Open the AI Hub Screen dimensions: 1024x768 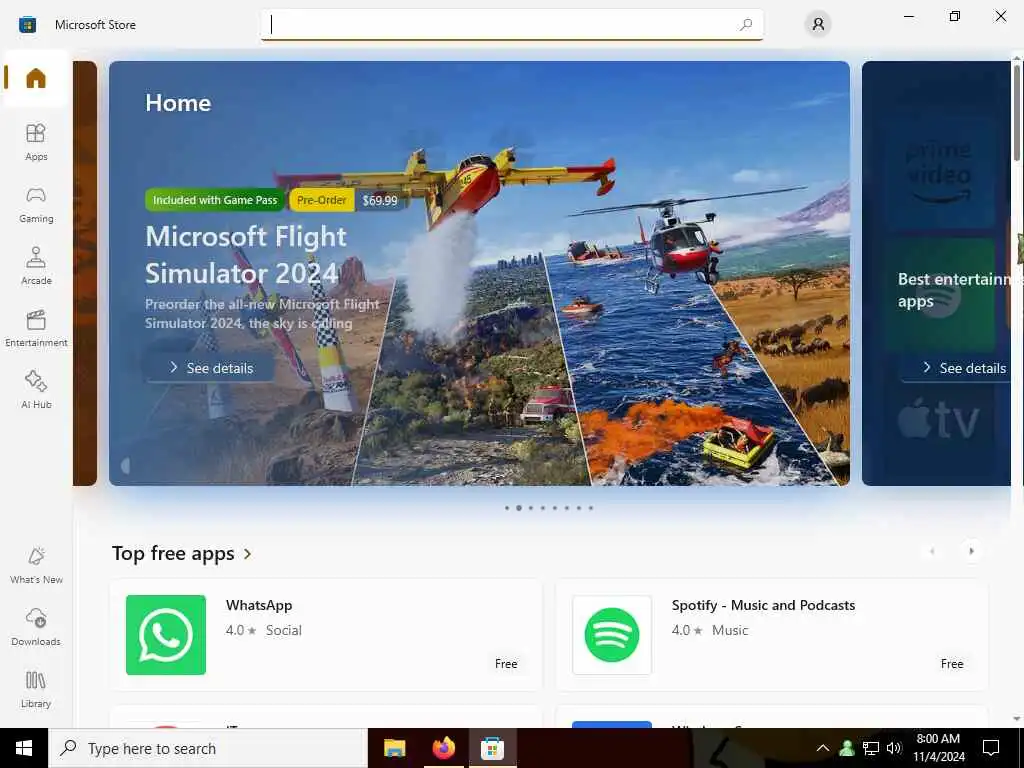[36, 390]
